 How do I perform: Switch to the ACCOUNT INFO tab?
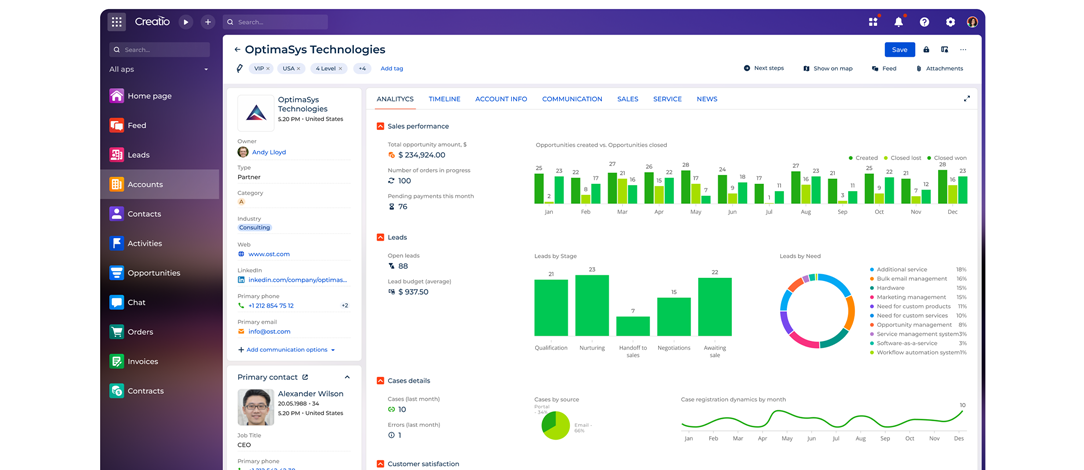[501, 99]
